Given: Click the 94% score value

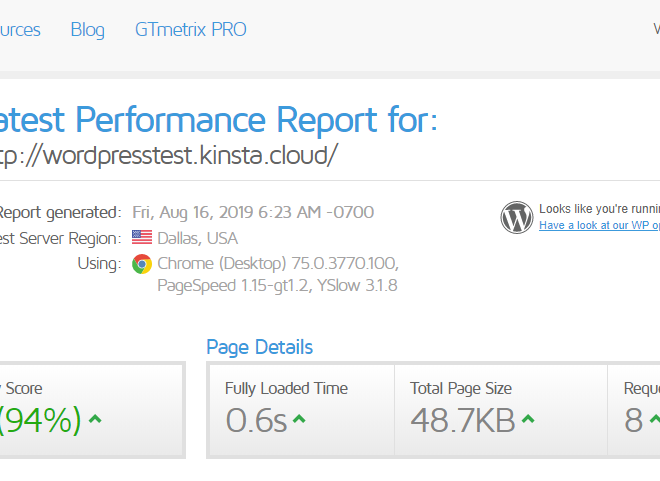Looking at the screenshot, I should click(x=41, y=420).
